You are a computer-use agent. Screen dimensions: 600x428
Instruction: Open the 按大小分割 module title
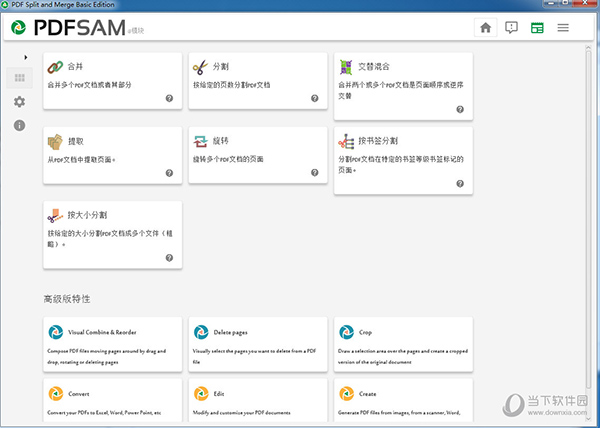point(87,215)
